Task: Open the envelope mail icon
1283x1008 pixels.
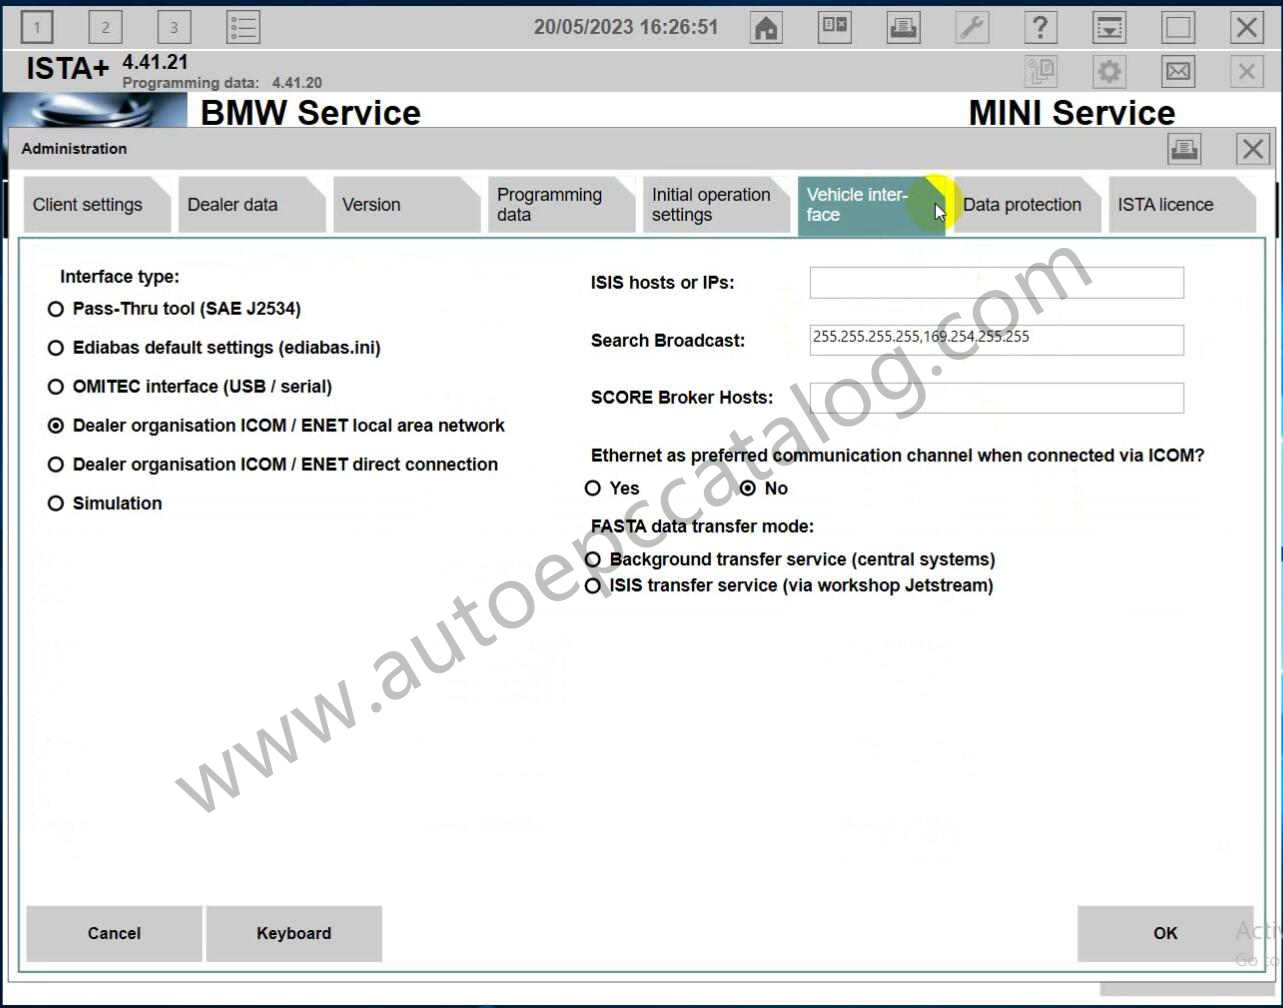Action: (1178, 71)
